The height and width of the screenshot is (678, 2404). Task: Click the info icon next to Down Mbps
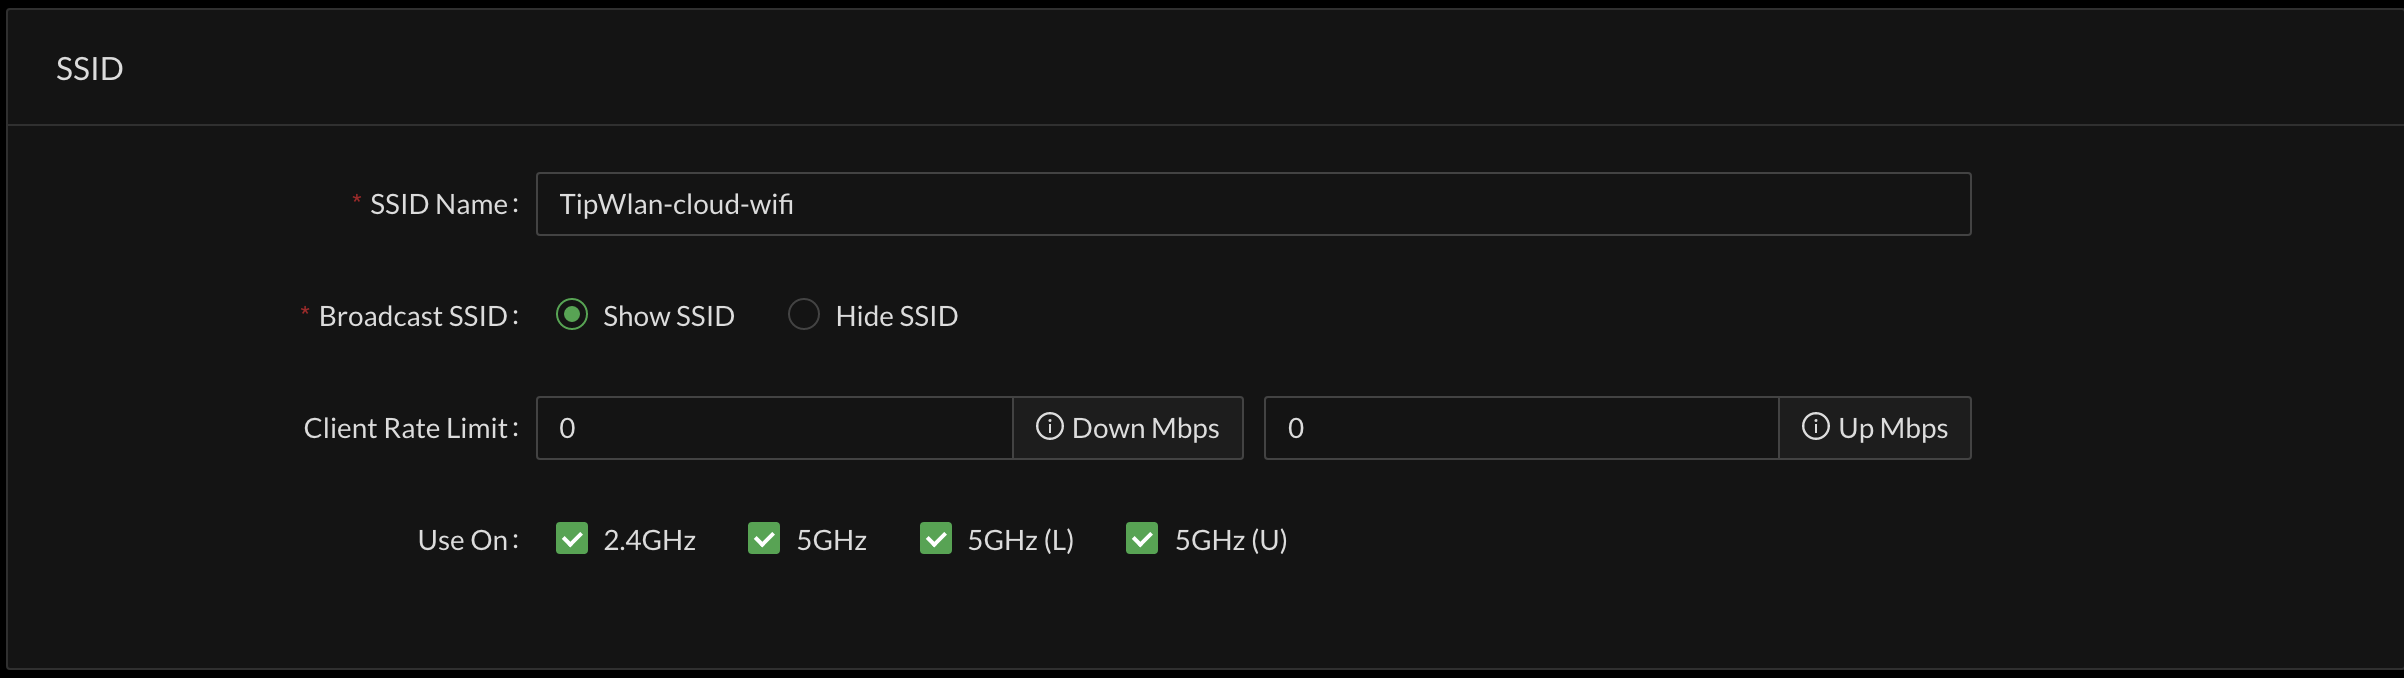(1048, 428)
